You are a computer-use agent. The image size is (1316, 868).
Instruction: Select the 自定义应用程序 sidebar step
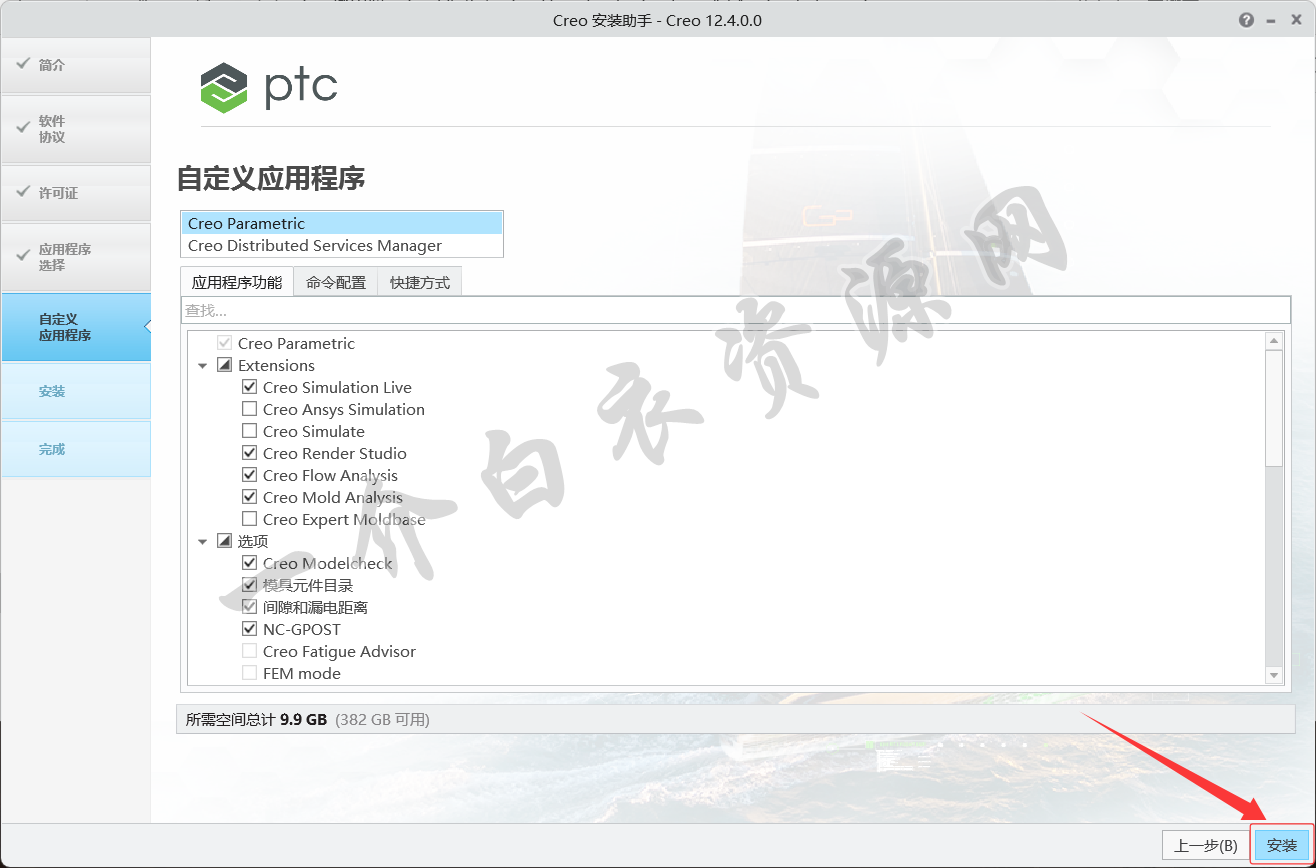[76, 327]
